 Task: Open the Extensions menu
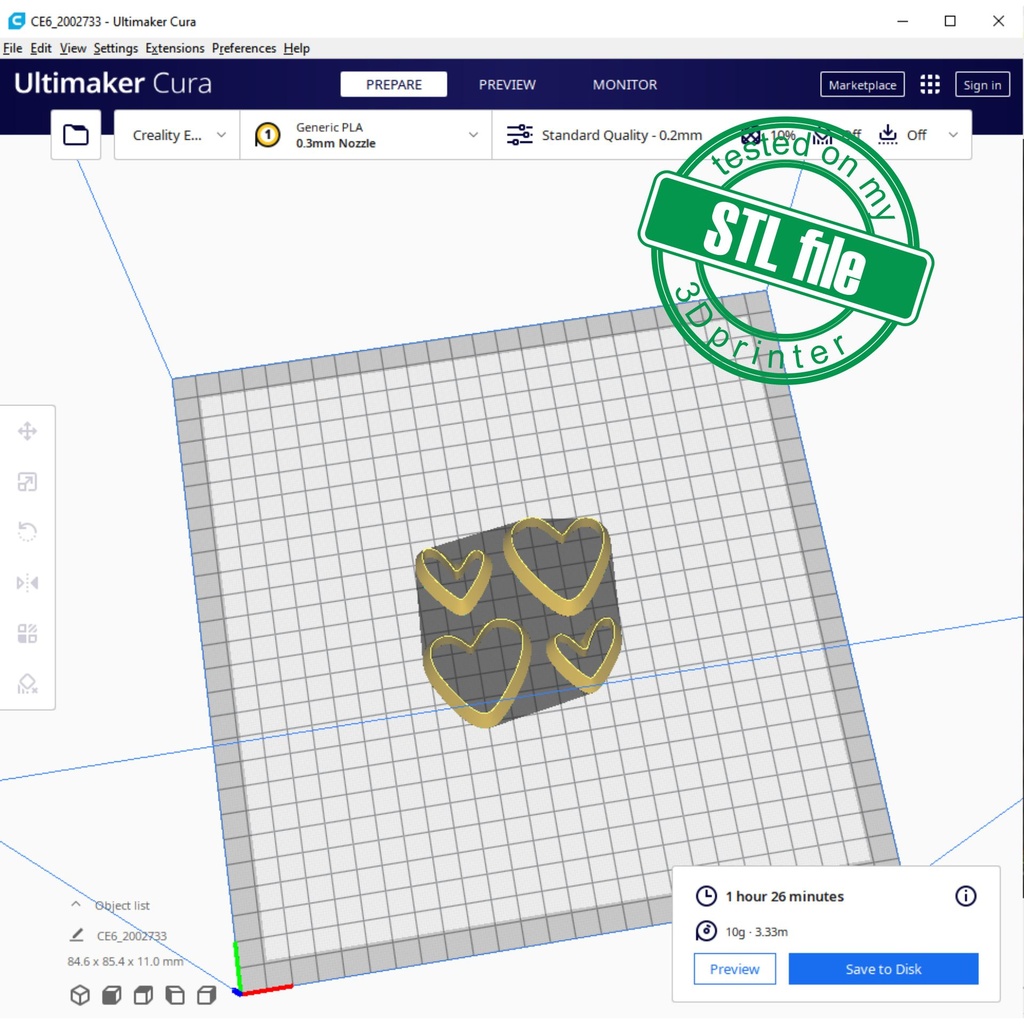point(174,48)
